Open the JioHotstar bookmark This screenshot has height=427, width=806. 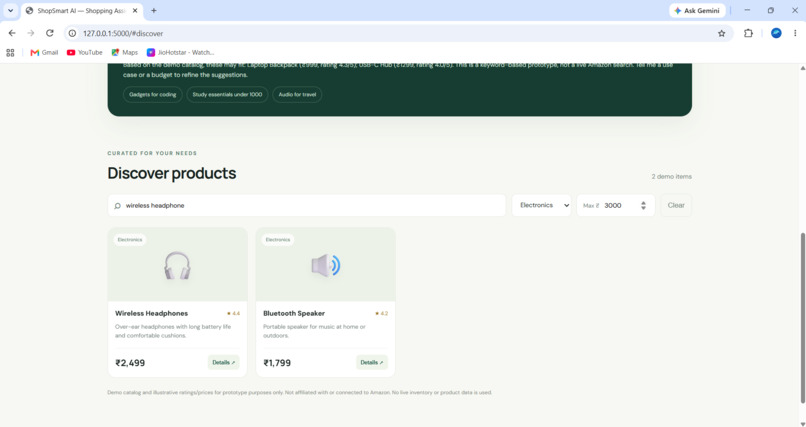coord(180,52)
